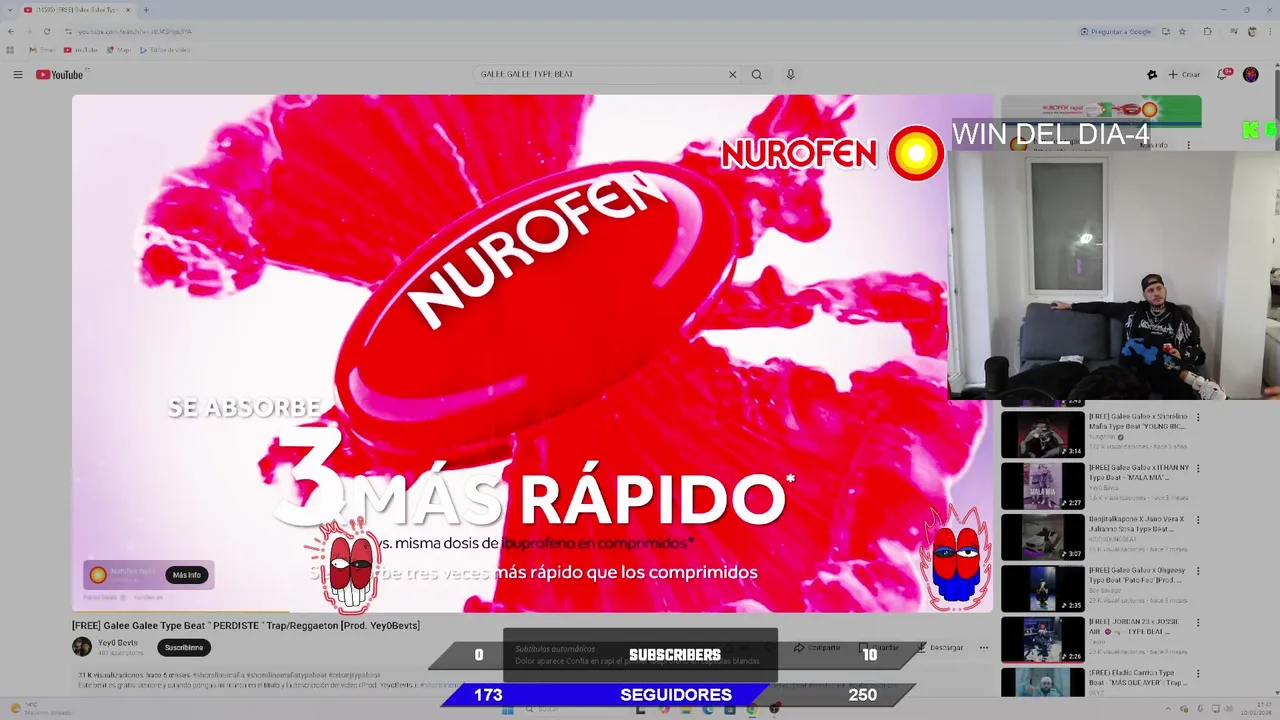Start voice search with the microphone icon
Image resolution: width=1280 pixels, height=720 pixels.
coord(790,75)
